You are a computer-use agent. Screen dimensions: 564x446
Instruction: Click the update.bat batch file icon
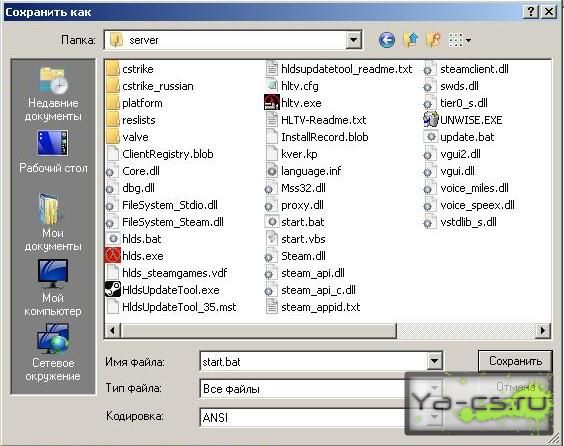(431, 137)
